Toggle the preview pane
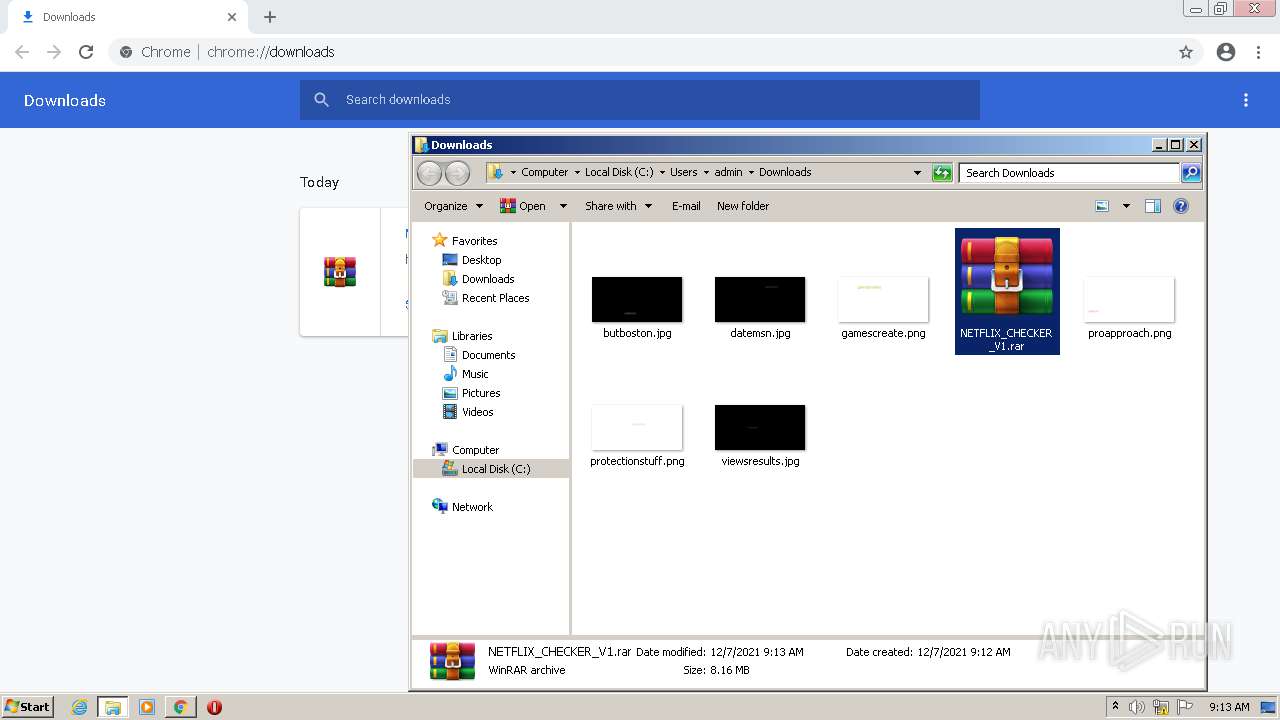The height and width of the screenshot is (720, 1280). coord(1153,206)
